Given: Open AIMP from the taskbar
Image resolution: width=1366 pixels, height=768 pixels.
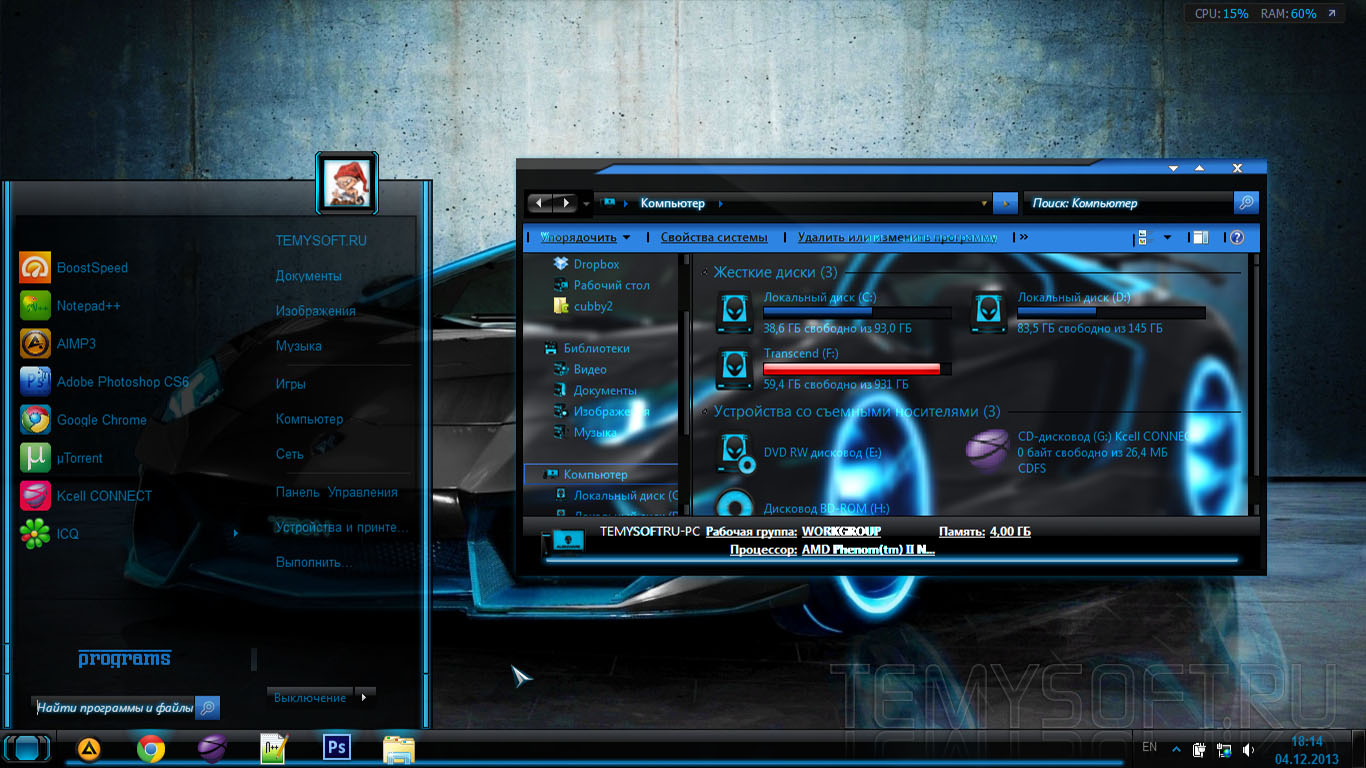Looking at the screenshot, I should point(89,749).
